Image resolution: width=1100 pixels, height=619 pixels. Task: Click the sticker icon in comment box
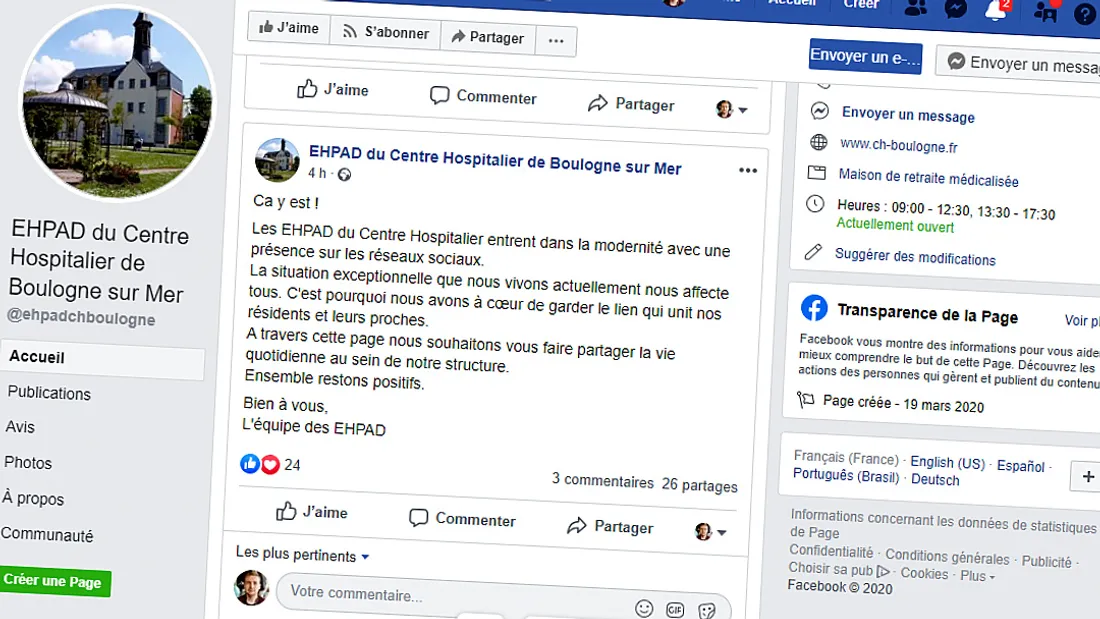tap(707, 611)
